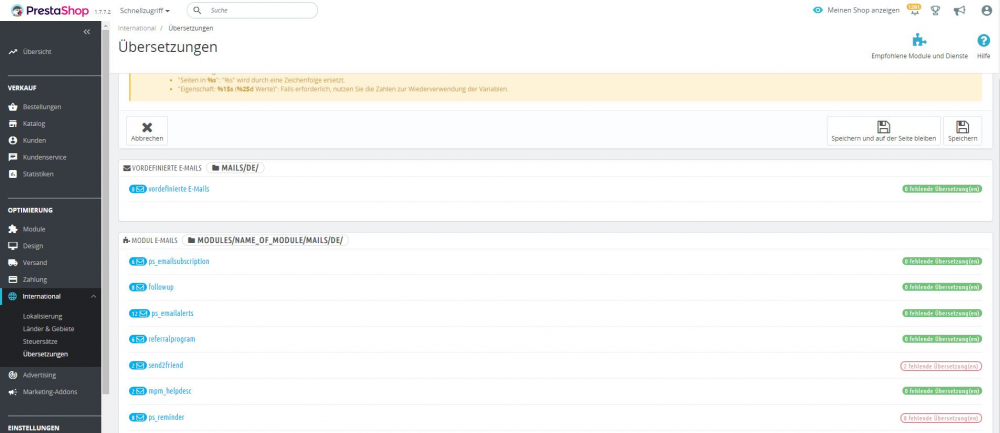Click the envelope count badge beside followup
1000x433 pixels.
click(138, 287)
